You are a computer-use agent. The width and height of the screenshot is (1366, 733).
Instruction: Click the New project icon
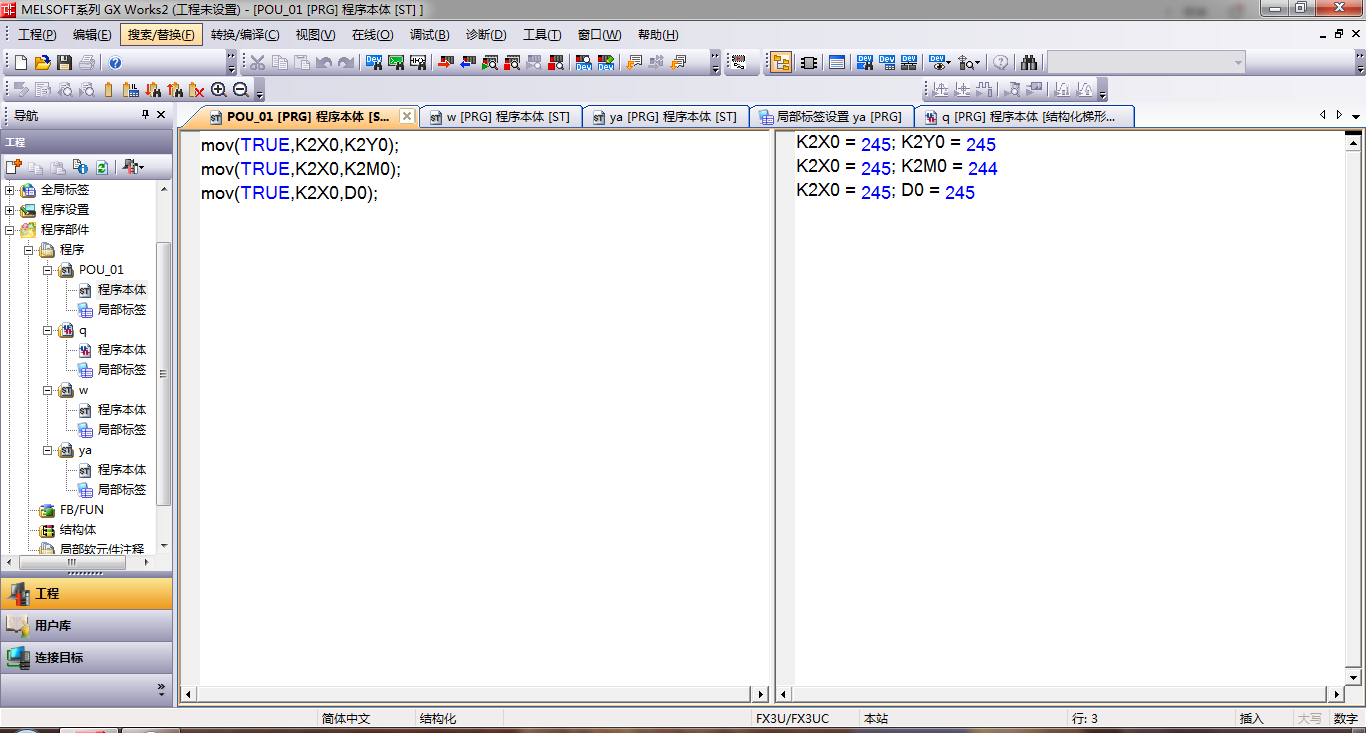(x=21, y=62)
